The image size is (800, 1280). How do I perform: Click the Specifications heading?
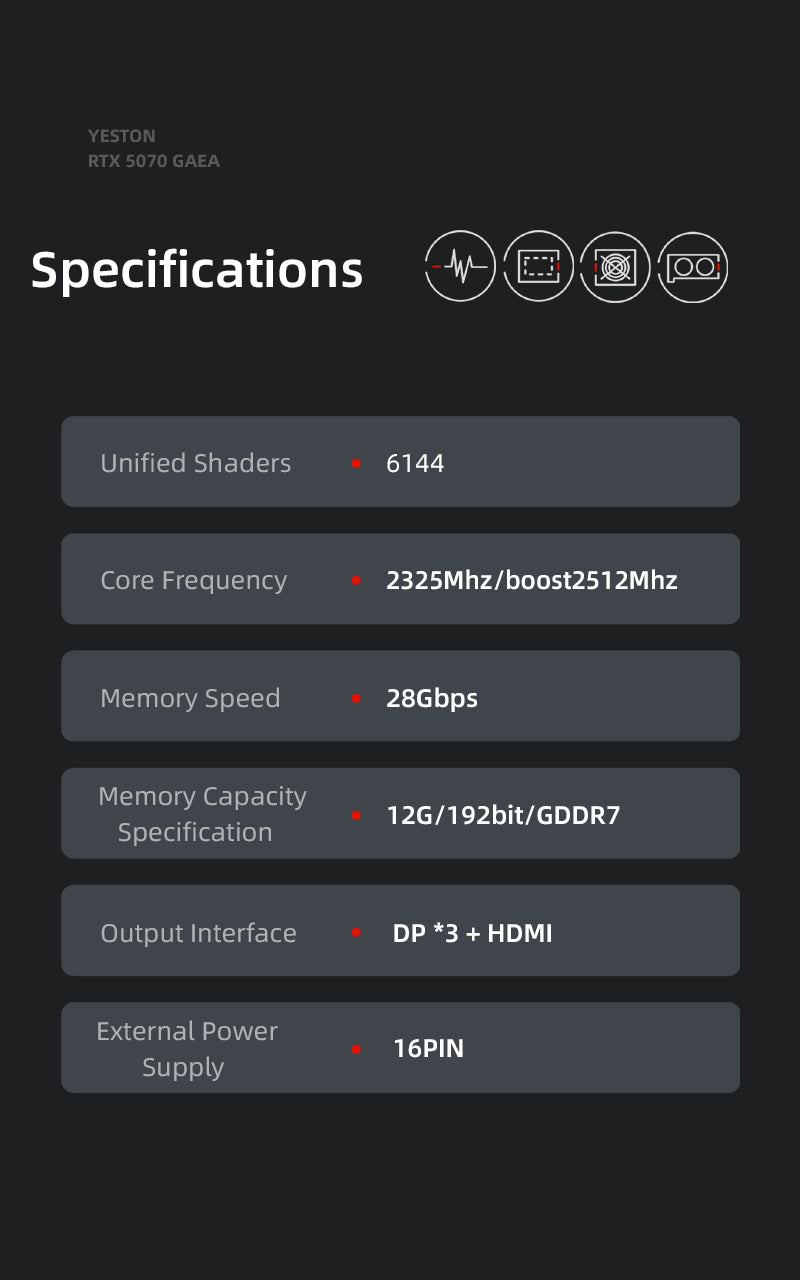197,270
